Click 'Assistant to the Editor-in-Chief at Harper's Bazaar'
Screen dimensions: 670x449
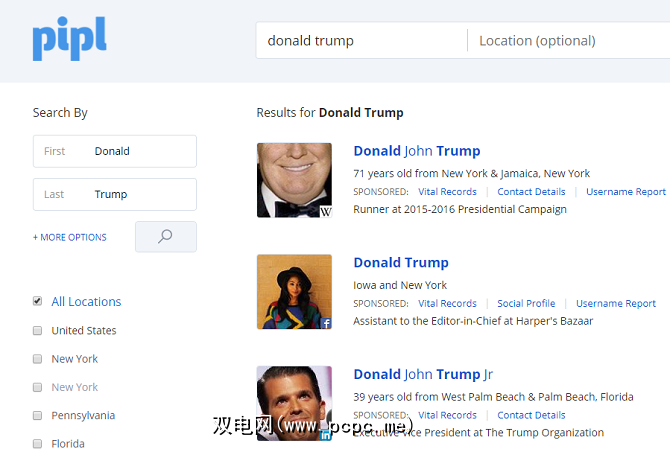pyautogui.click(x=473, y=321)
